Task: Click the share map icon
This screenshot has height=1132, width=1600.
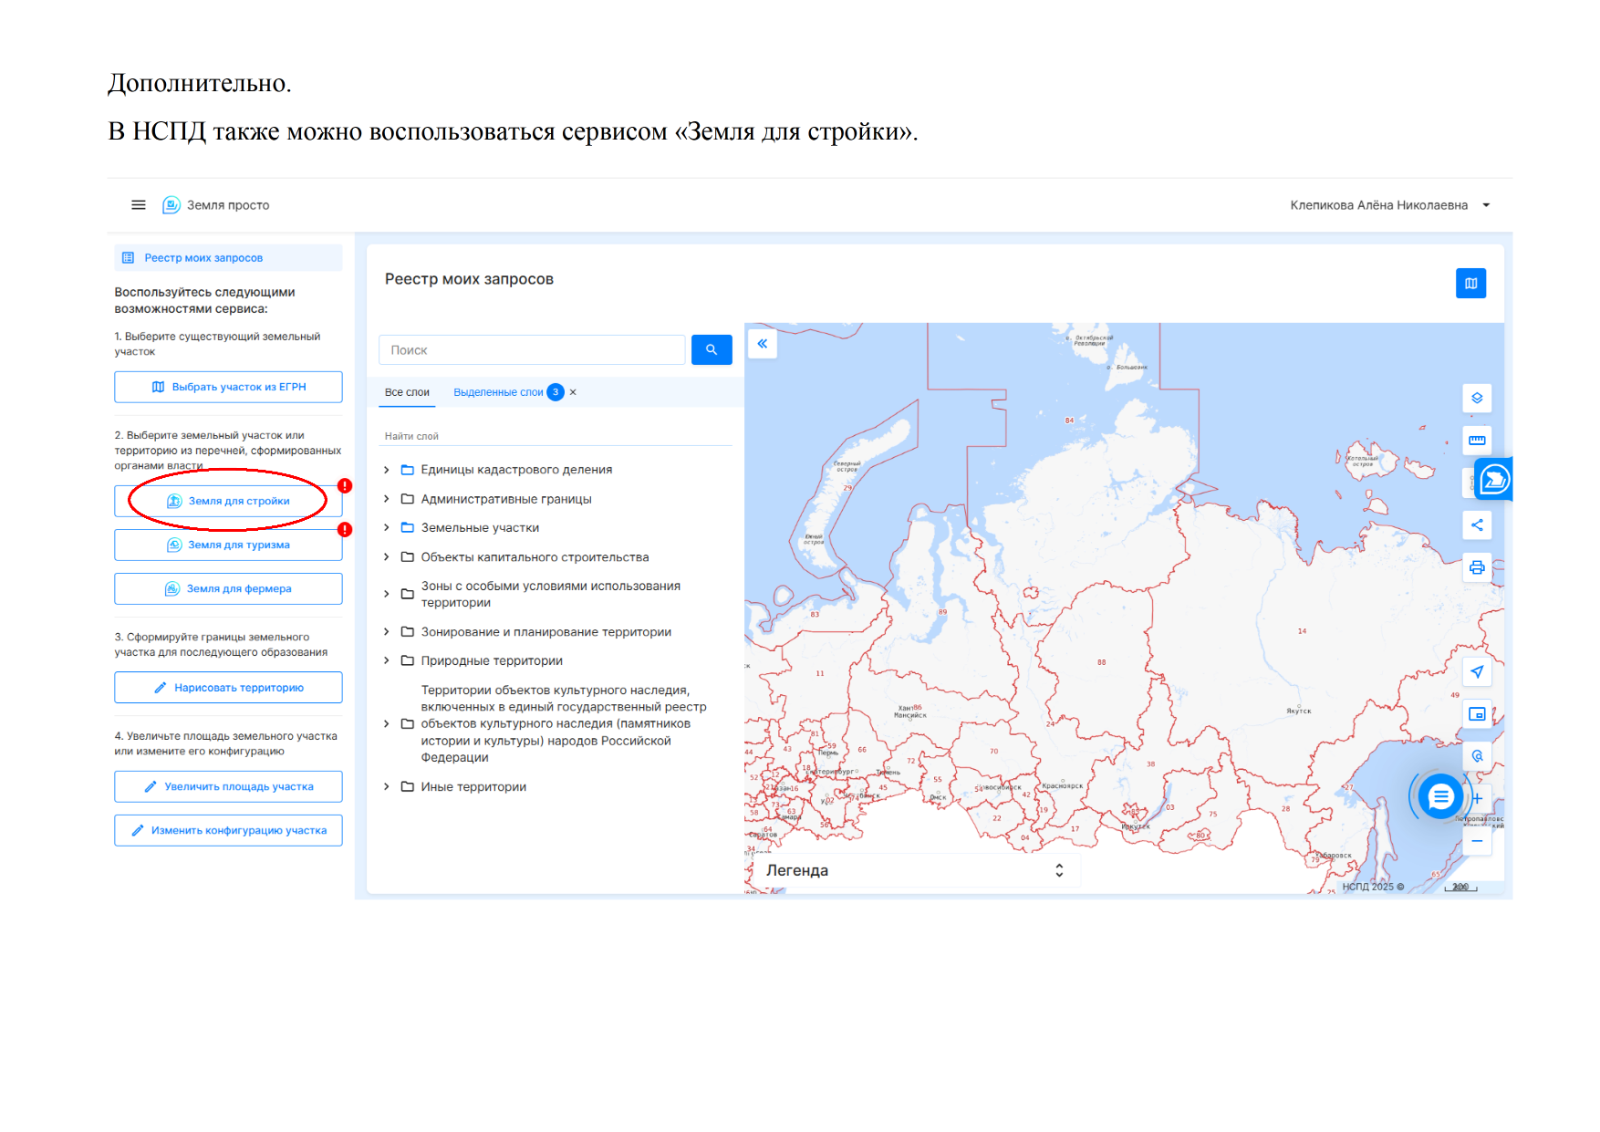Action: click(1476, 525)
